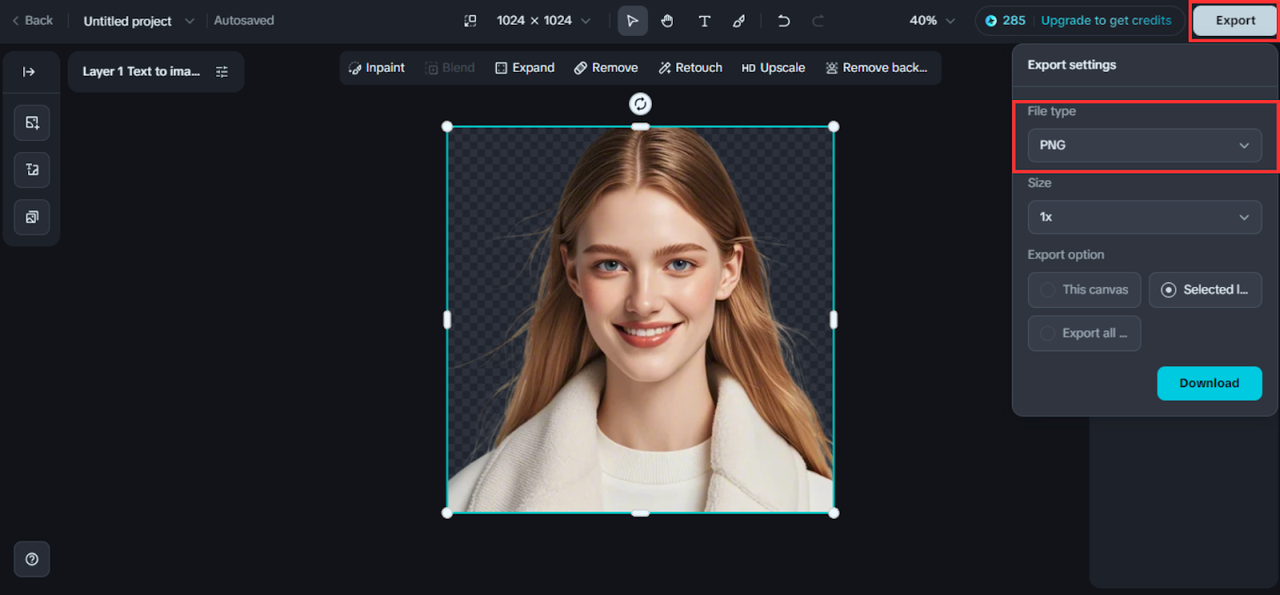Open the 1x size dropdown
The height and width of the screenshot is (595, 1280).
click(x=1144, y=217)
